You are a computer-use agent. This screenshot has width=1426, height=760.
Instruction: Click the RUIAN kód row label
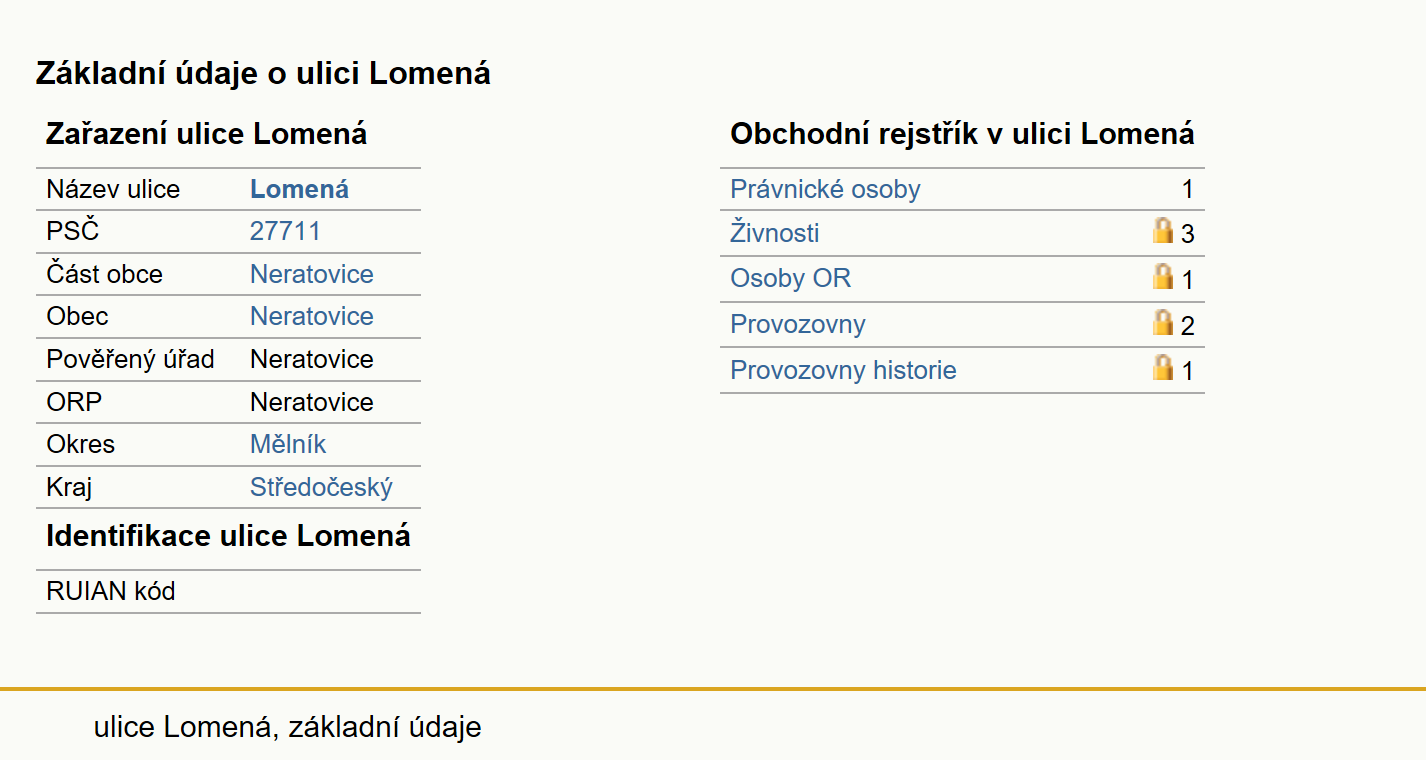tap(111, 591)
